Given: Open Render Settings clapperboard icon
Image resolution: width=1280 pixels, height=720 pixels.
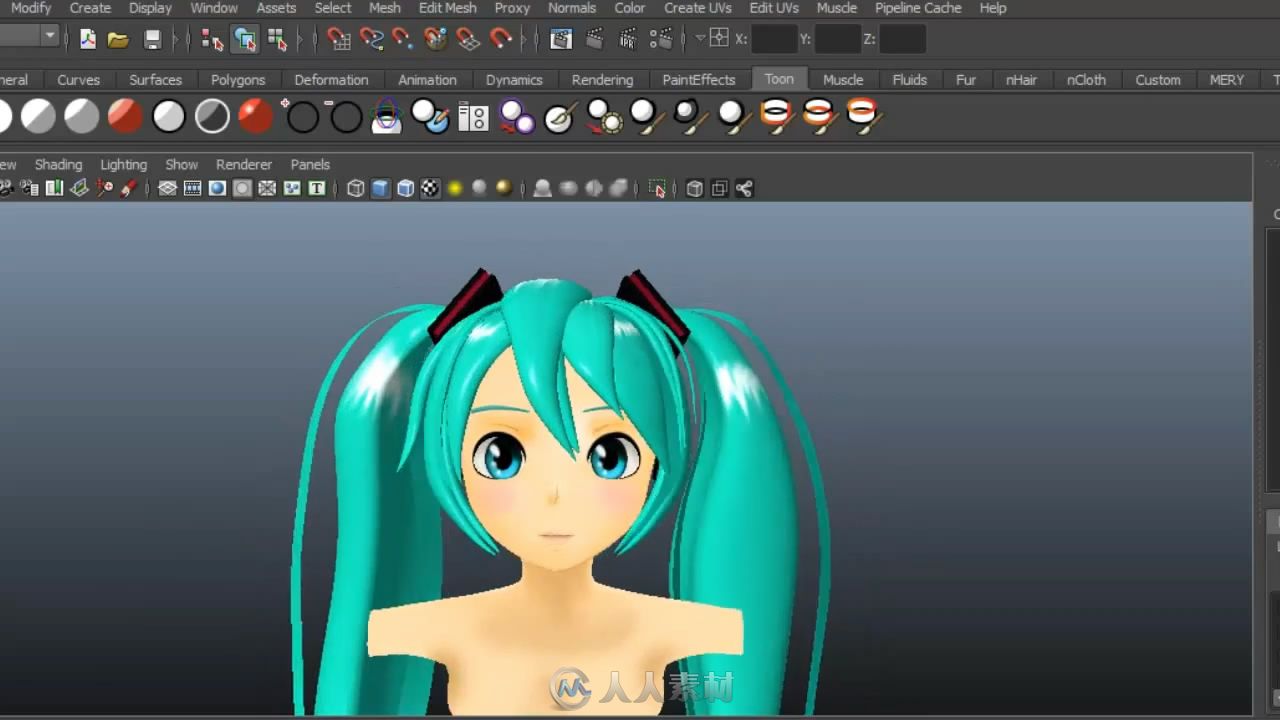Looking at the screenshot, I should [x=661, y=40].
